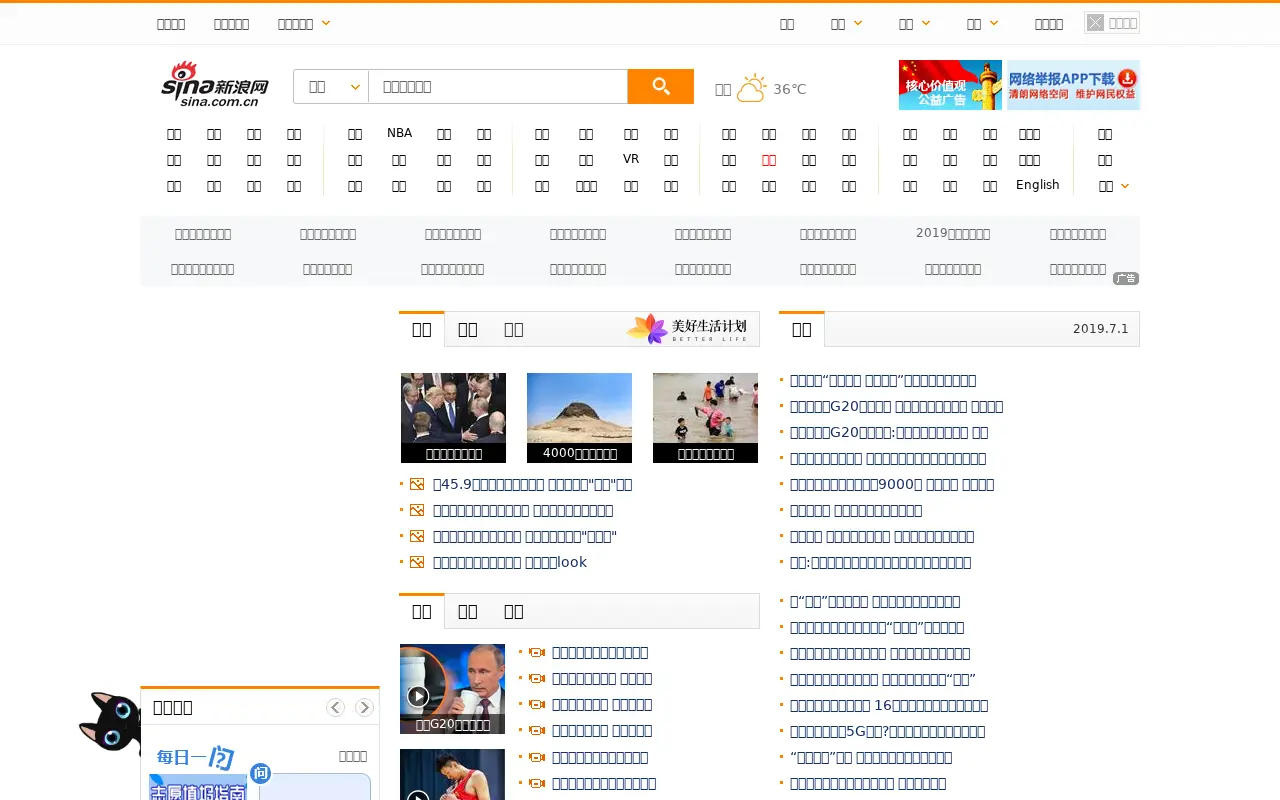Open the desert mound photo captioned 4000
The image size is (1280, 800).
pos(579,408)
